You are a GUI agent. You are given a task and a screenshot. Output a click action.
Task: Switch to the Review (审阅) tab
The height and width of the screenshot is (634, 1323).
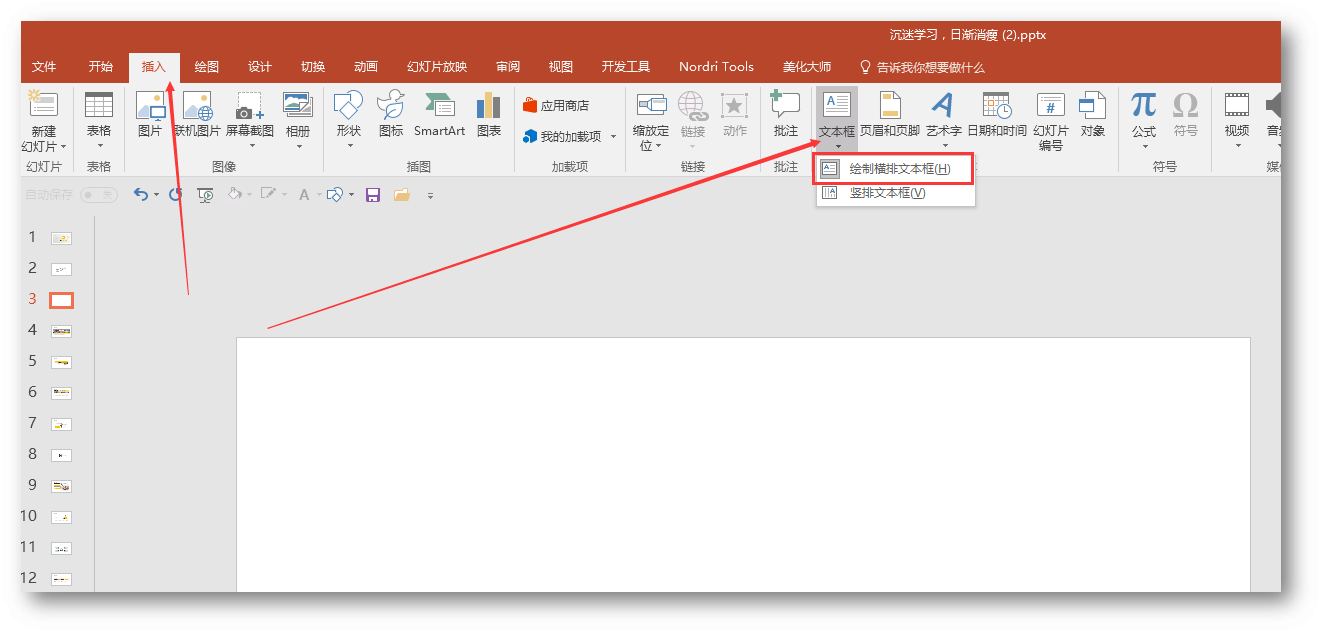[508, 67]
